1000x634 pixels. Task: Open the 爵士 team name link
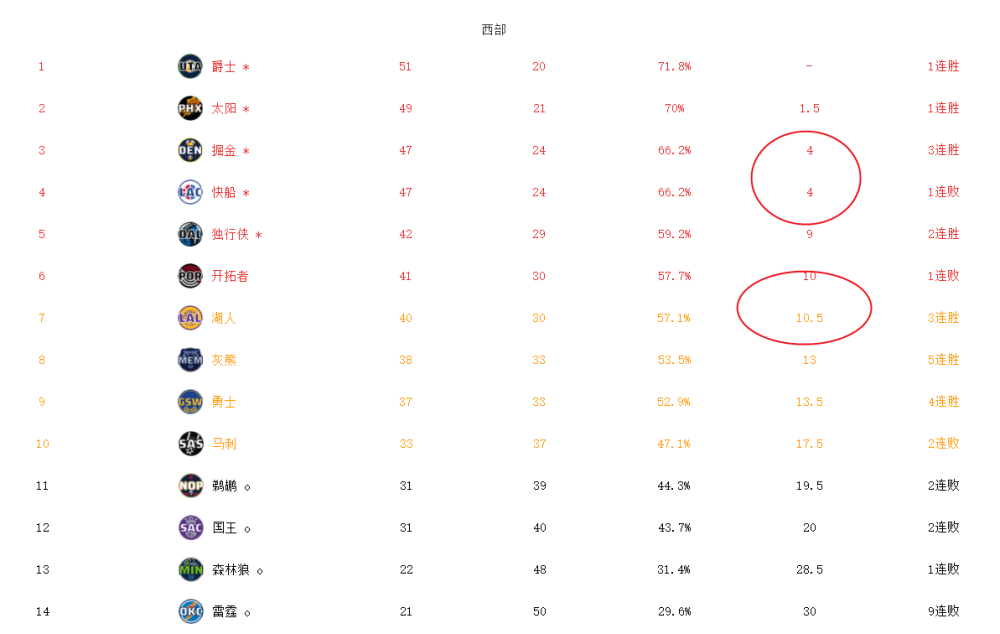click(x=224, y=66)
